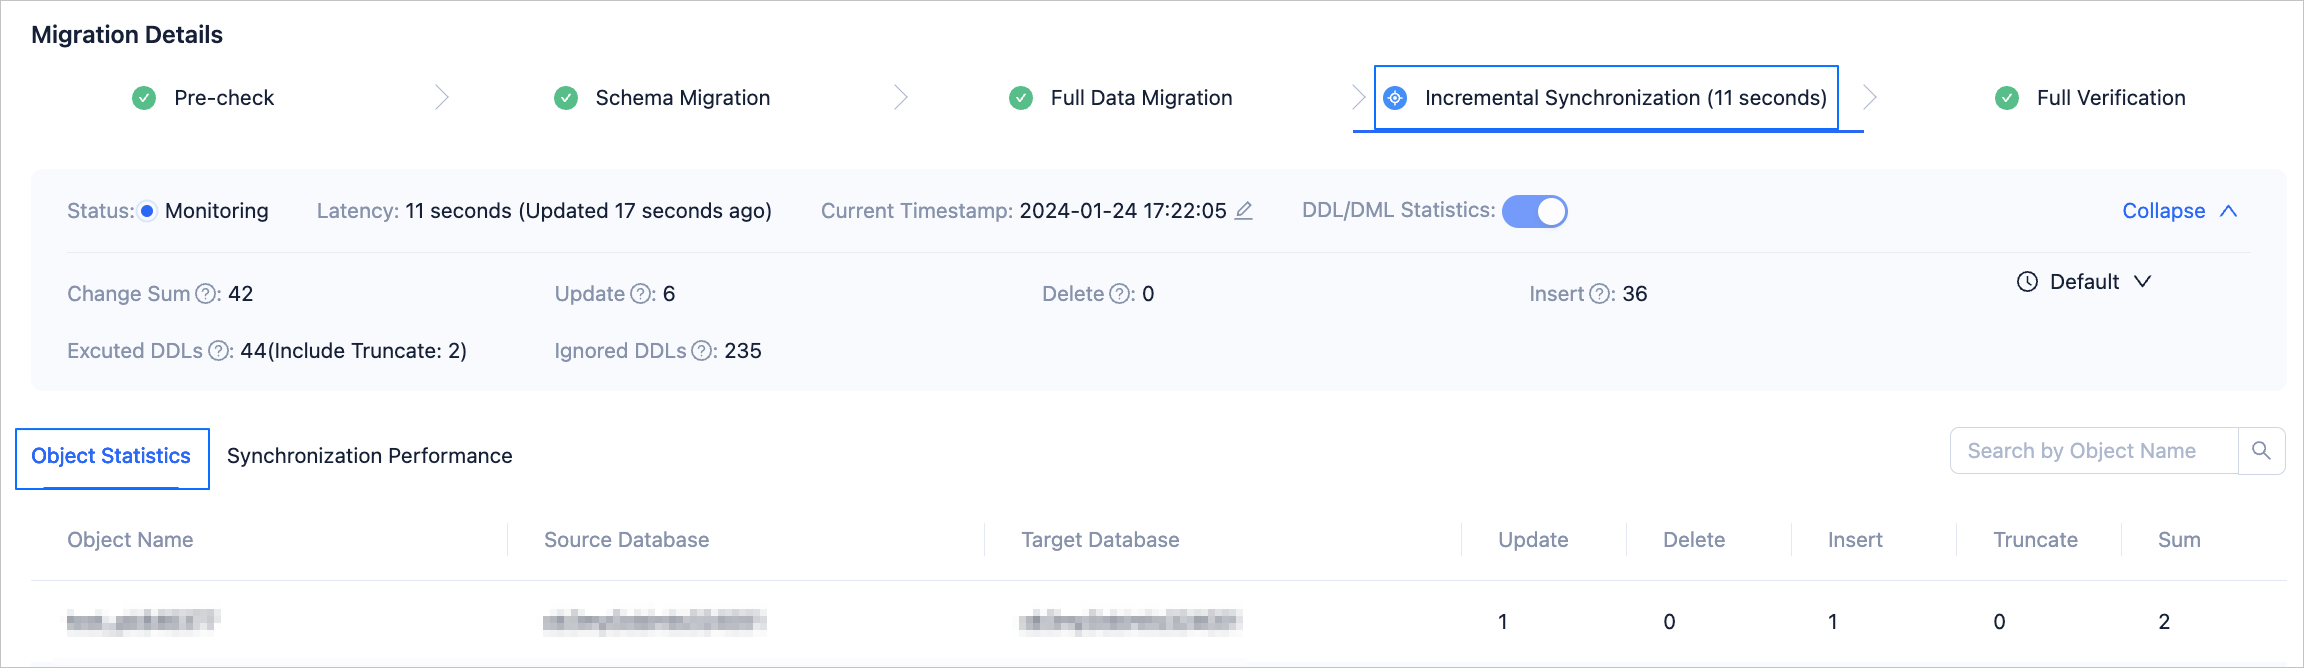The image size is (2304, 668).
Task: Click the Change Sum value 42
Action: (241, 294)
